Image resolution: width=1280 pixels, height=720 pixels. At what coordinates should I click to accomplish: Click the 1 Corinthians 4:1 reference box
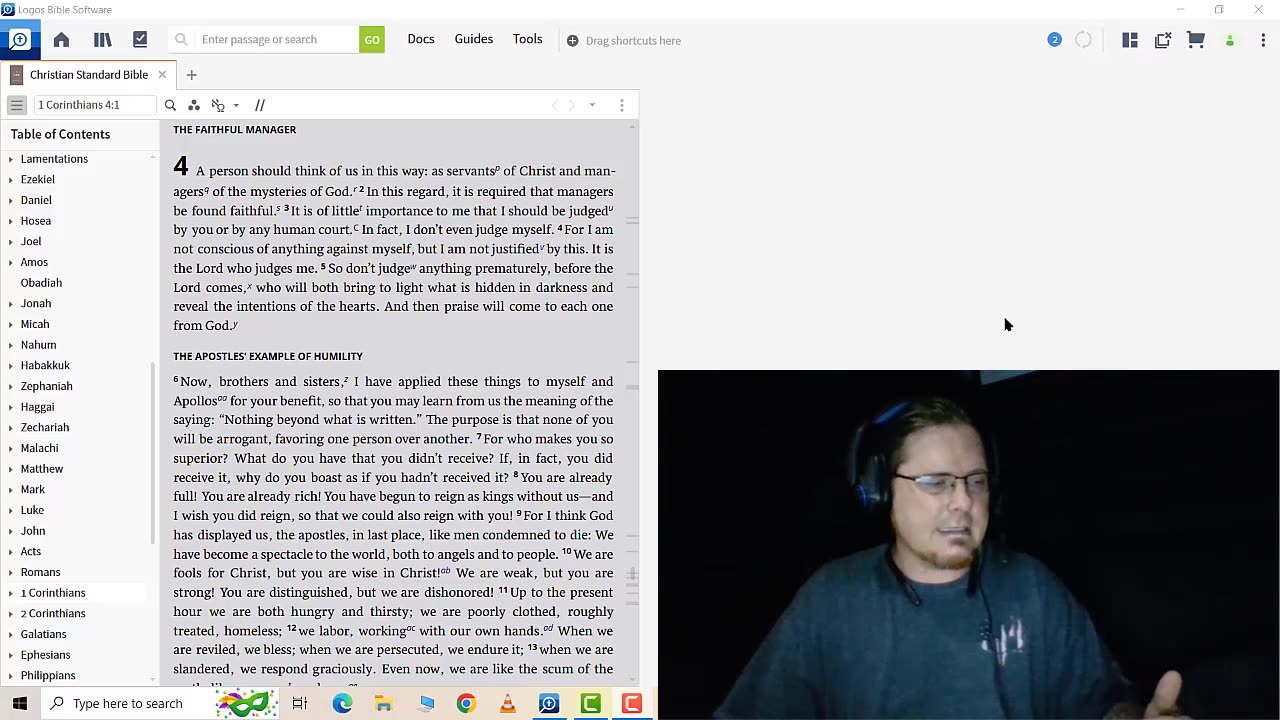point(95,105)
